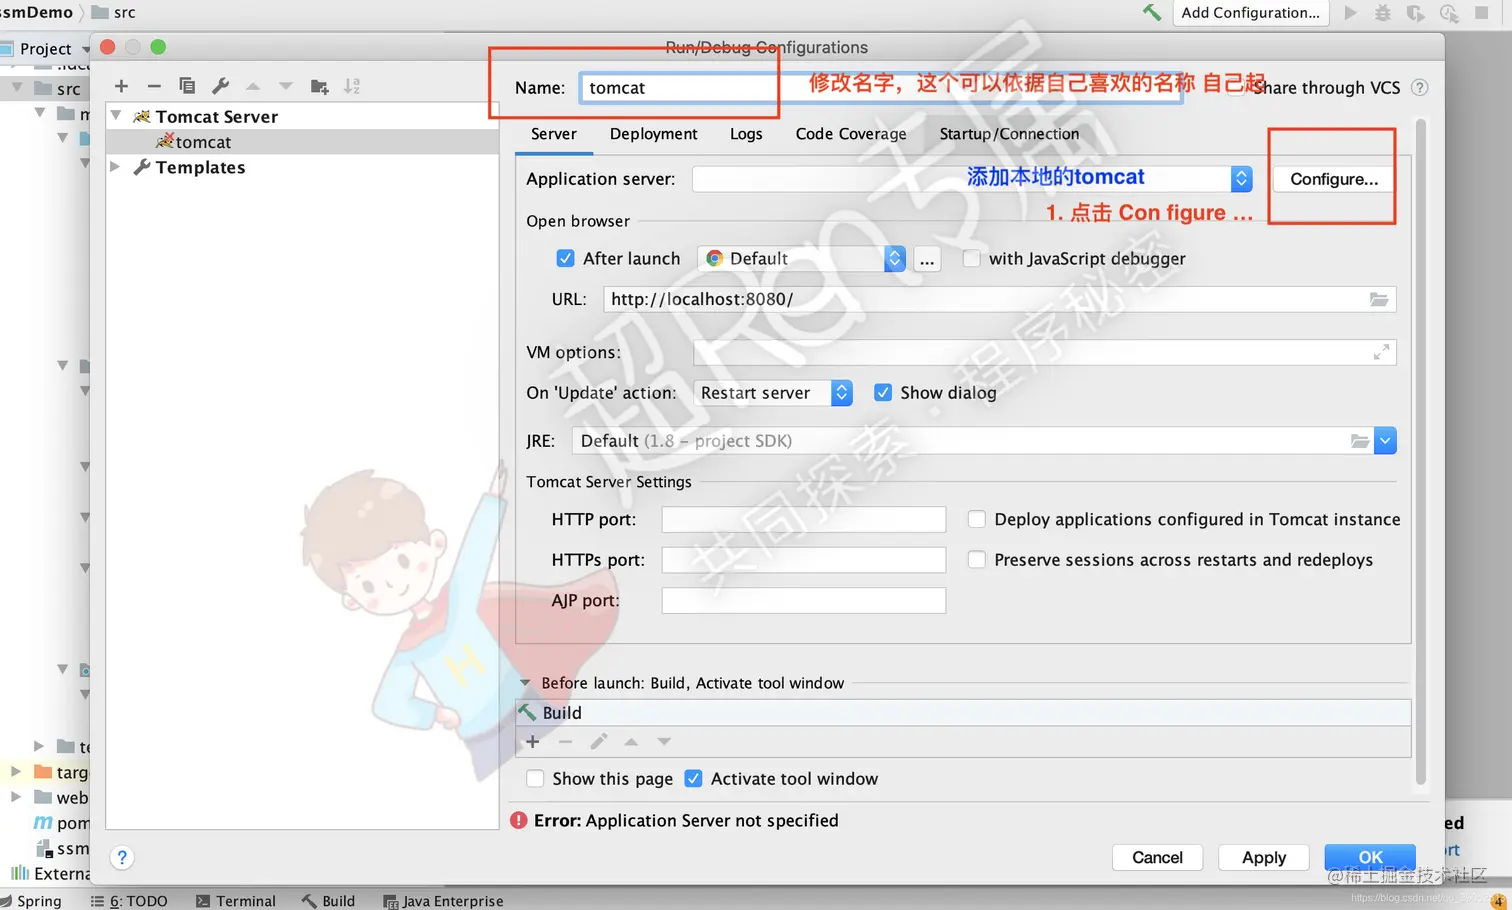Click the red error icon
The image size is (1512, 910).
coord(519,820)
